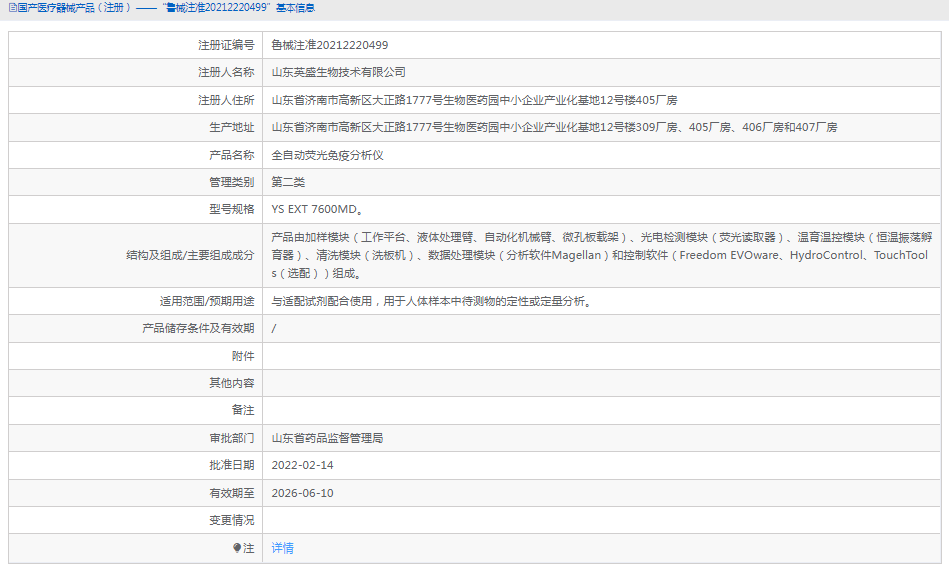The image size is (949, 572).
Task: Select approval department 山东省药品监督管理局
Action: pyautogui.click(x=327, y=438)
